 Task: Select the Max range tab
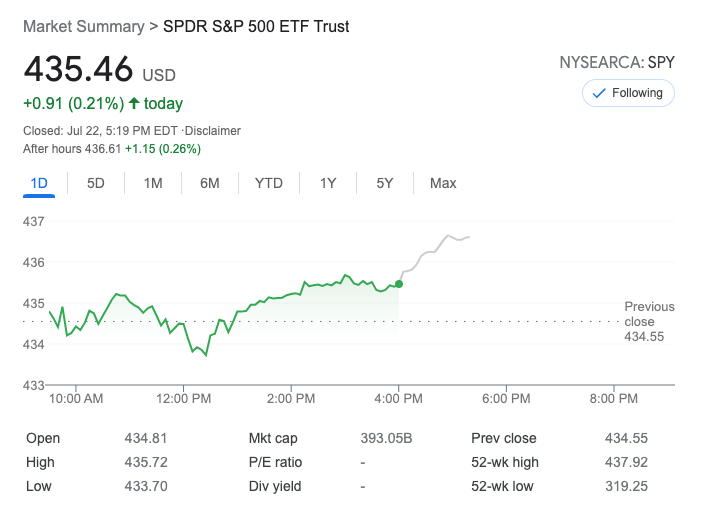click(443, 183)
